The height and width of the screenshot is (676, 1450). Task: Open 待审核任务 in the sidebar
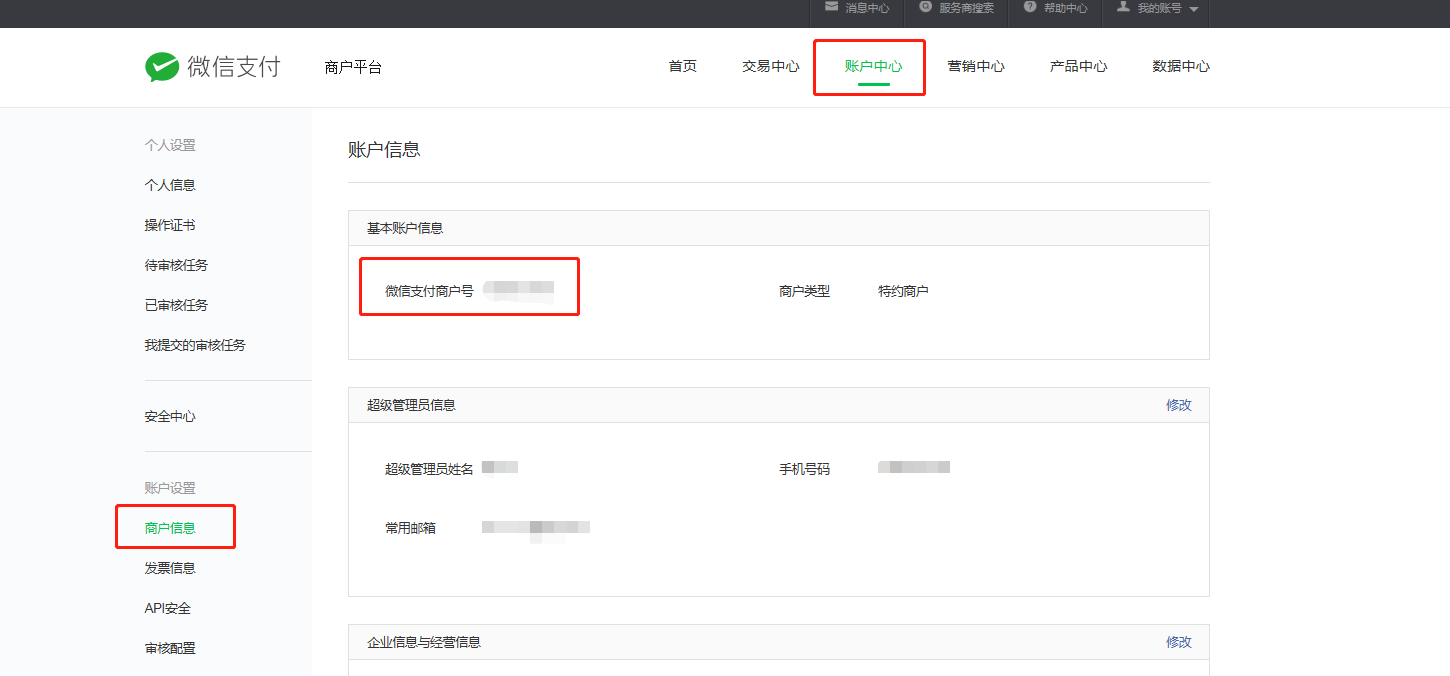coord(176,265)
